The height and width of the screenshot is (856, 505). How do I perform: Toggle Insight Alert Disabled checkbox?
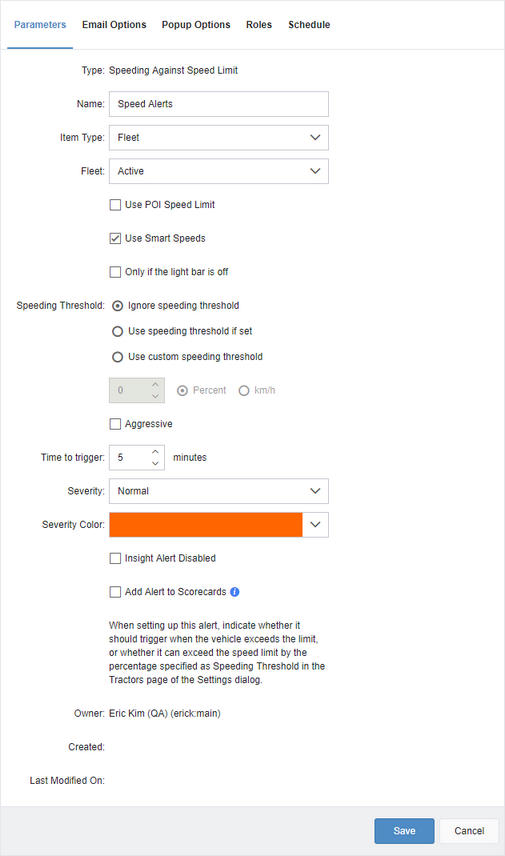115,558
